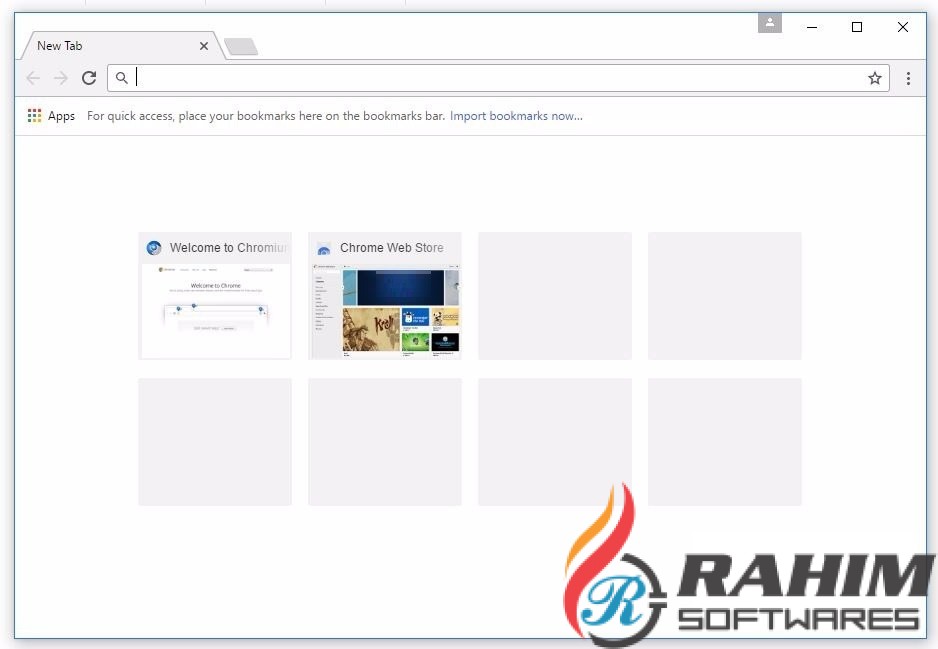Reload the current page
This screenshot has width=938, height=649.
pos(89,78)
